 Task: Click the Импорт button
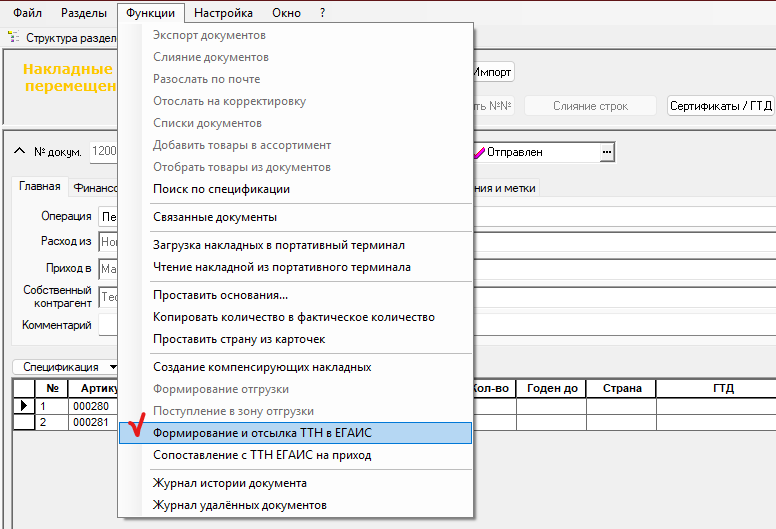pos(493,72)
